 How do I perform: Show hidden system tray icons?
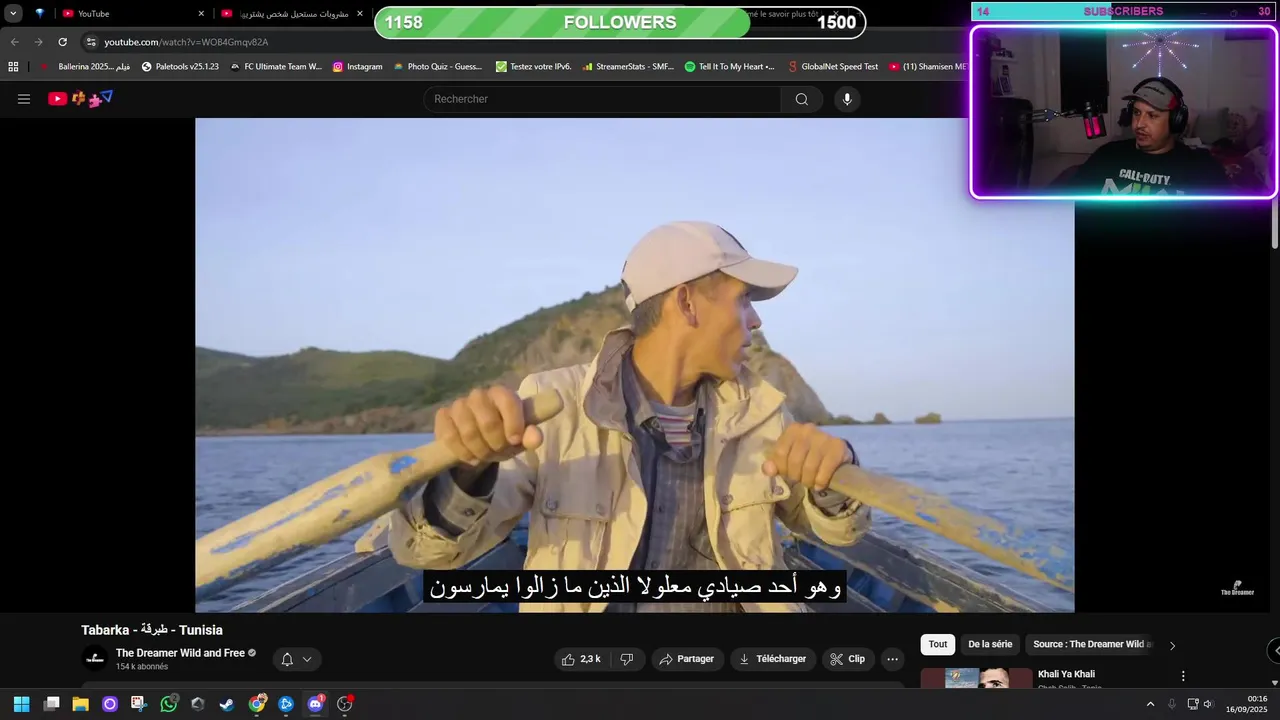click(1150, 704)
